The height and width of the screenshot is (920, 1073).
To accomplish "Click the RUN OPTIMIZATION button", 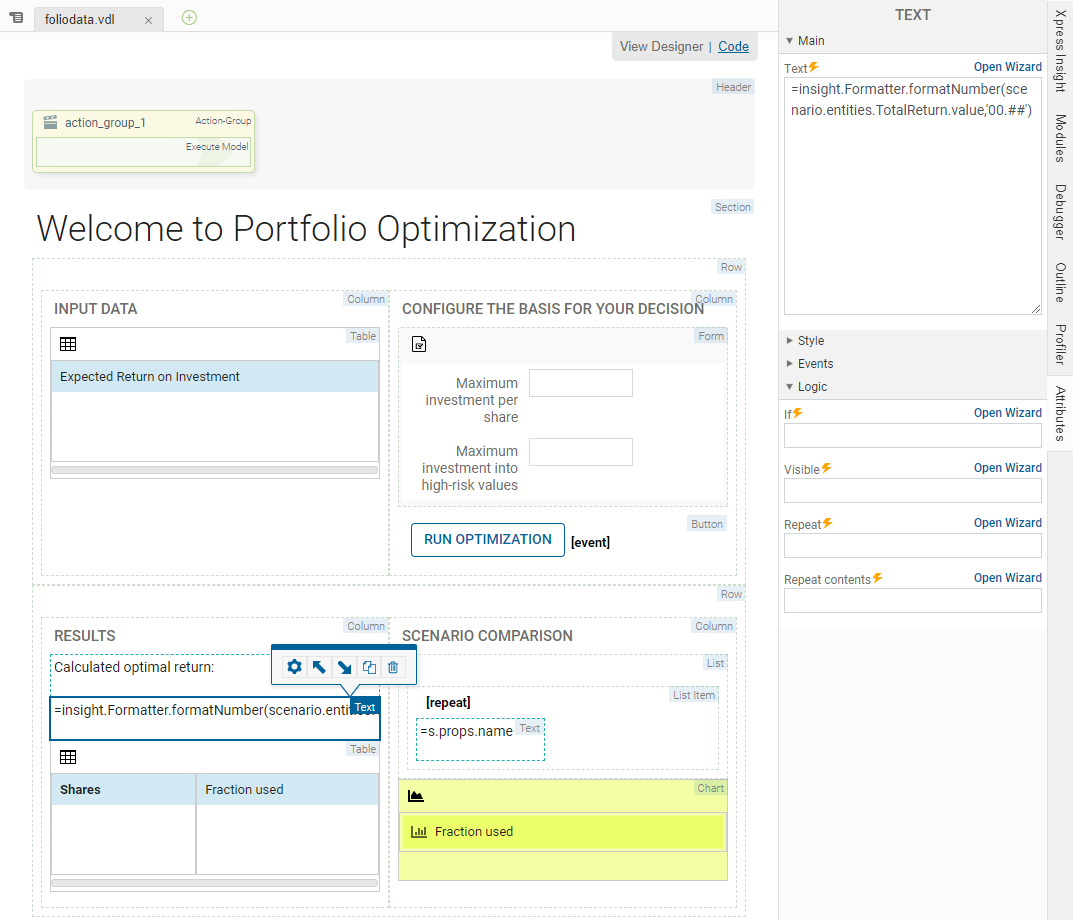I will pyautogui.click(x=487, y=540).
